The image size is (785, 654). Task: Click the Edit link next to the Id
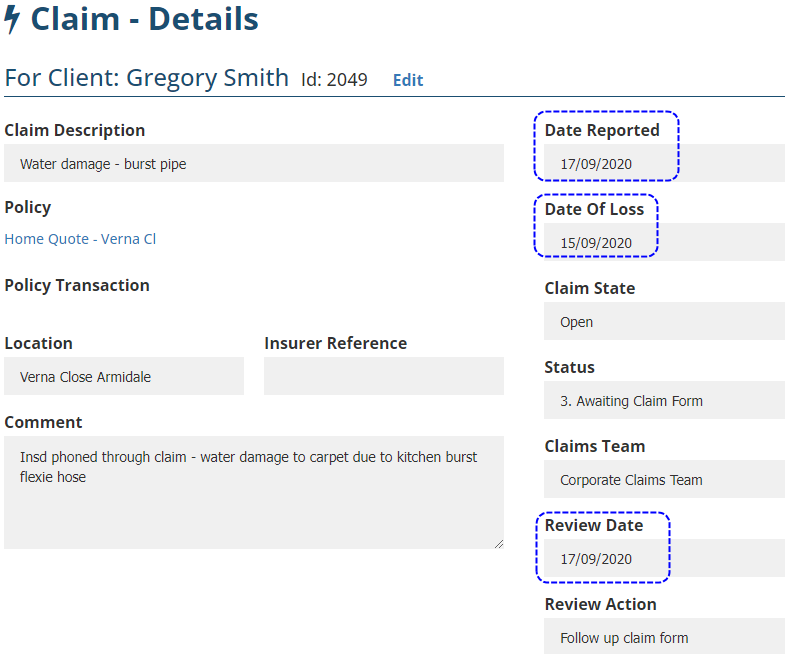(x=407, y=80)
